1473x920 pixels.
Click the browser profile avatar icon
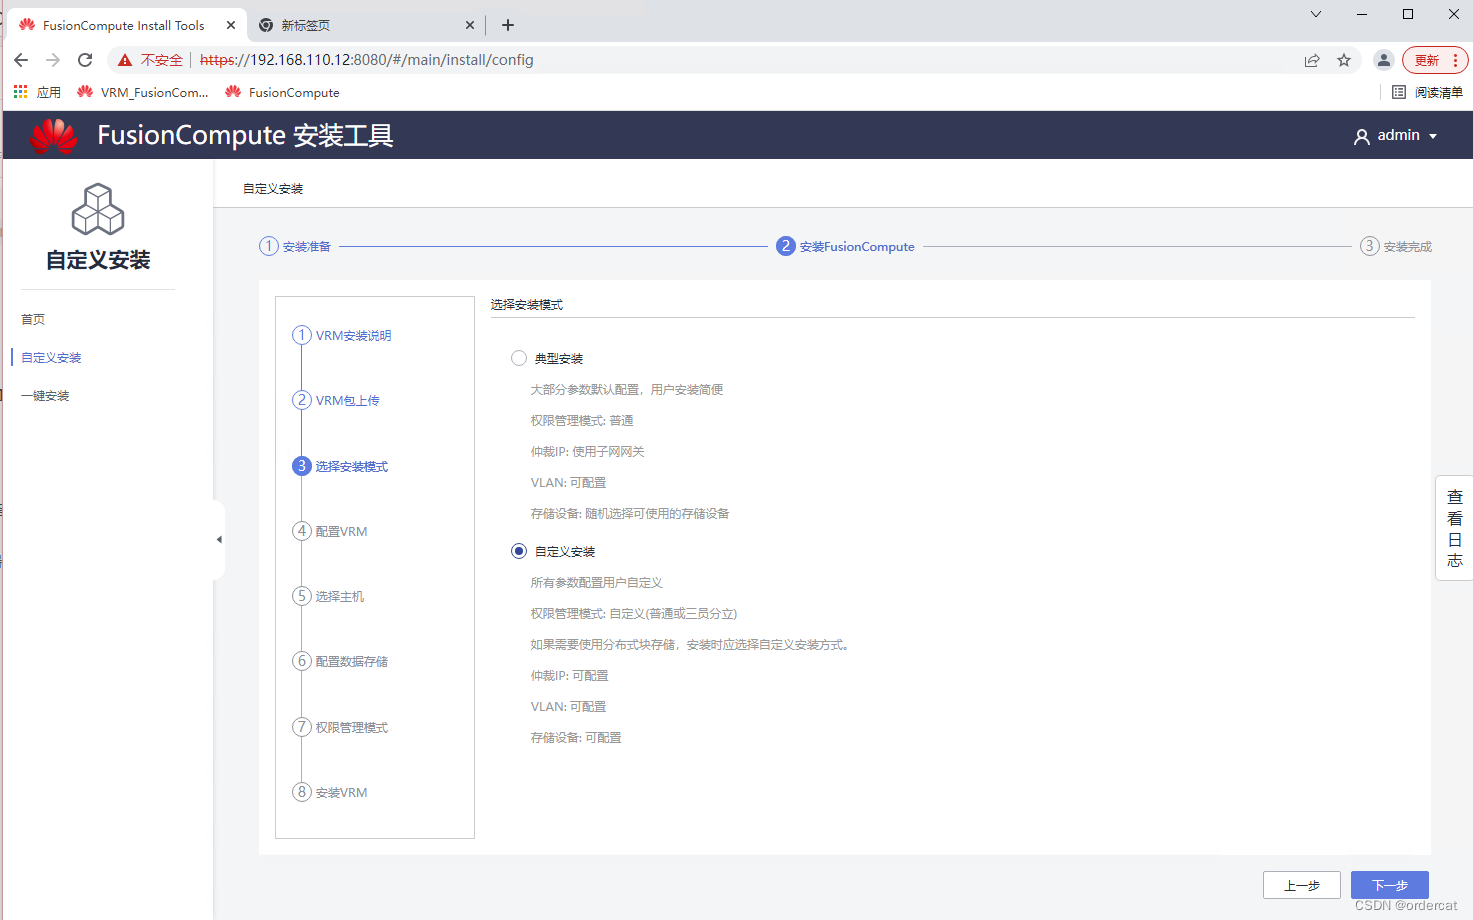click(1384, 59)
